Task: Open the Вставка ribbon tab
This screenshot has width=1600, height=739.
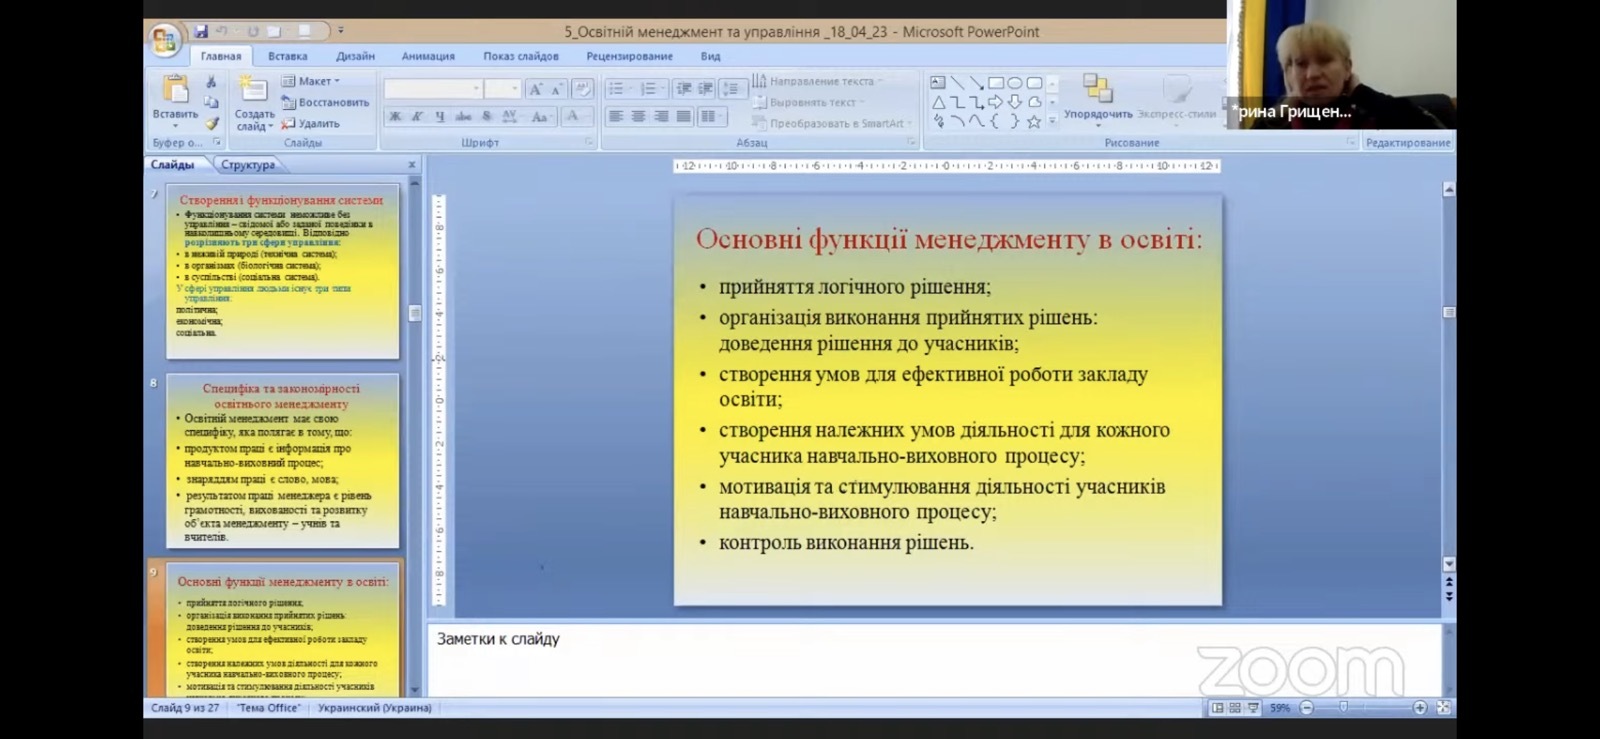Action: point(287,56)
